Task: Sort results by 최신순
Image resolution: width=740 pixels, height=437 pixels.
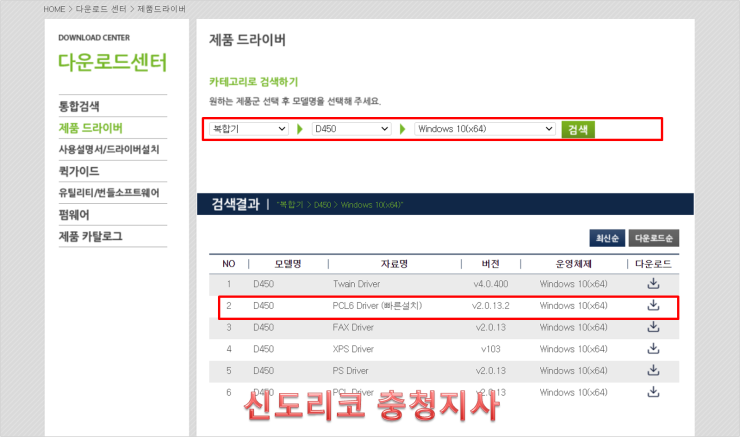Action: click(607, 238)
